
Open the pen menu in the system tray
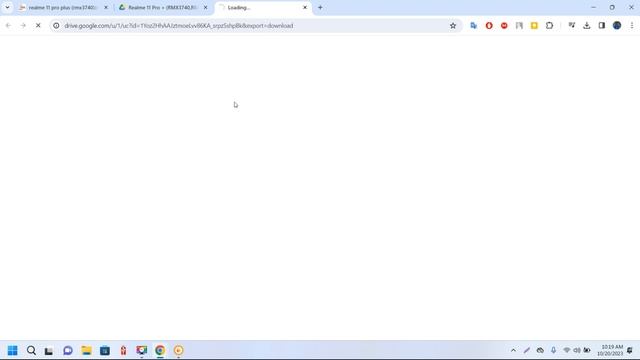point(527,350)
